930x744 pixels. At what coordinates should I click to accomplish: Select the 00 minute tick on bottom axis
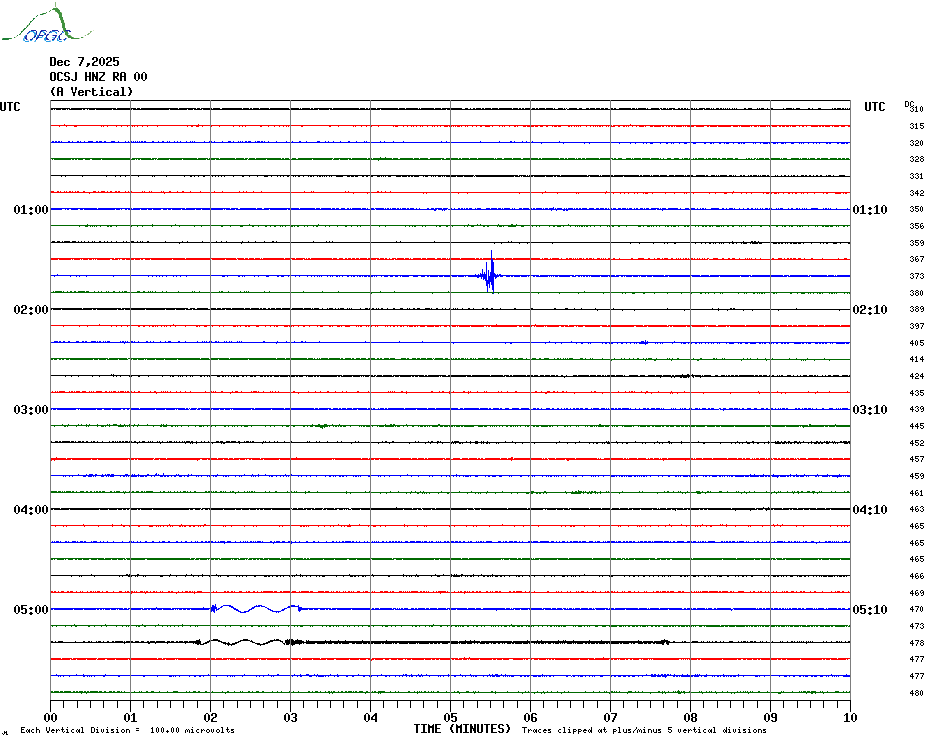coord(51,717)
